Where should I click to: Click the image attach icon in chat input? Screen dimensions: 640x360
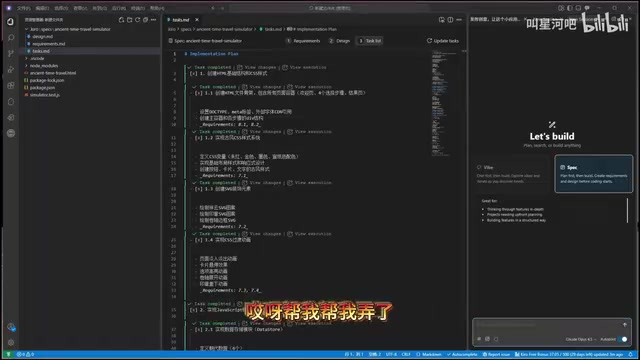pyautogui.click(x=487, y=339)
